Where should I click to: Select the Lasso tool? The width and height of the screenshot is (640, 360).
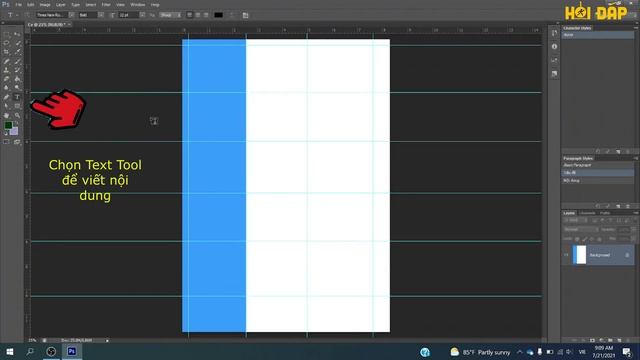point(6,43)
